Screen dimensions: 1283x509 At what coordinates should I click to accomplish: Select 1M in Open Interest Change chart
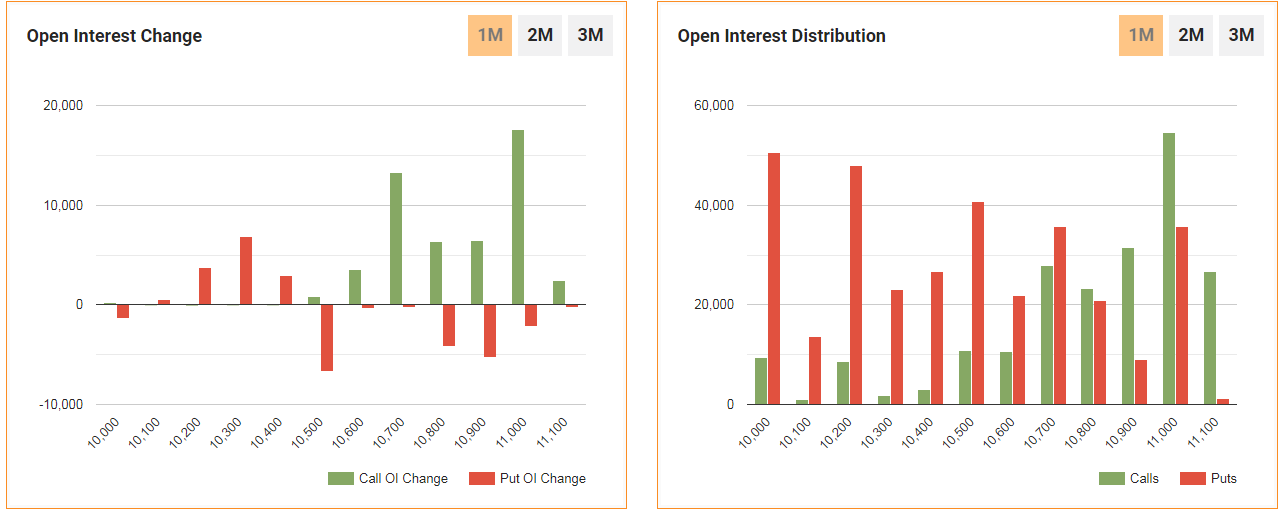click(x=489, y=35)
